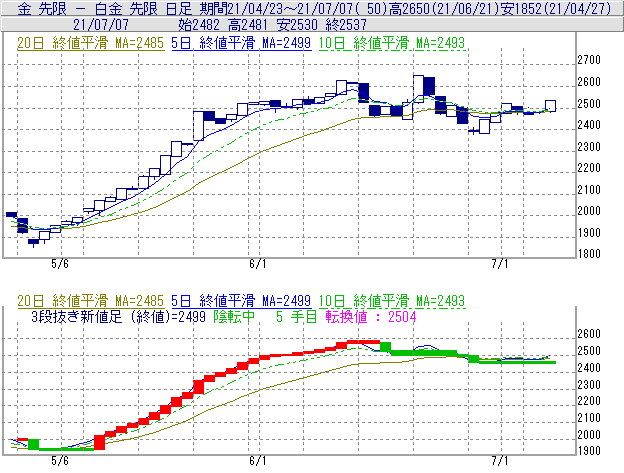
Task: Click the magenta '転換値 : 2504' text
Action: [x=371, y=317]
